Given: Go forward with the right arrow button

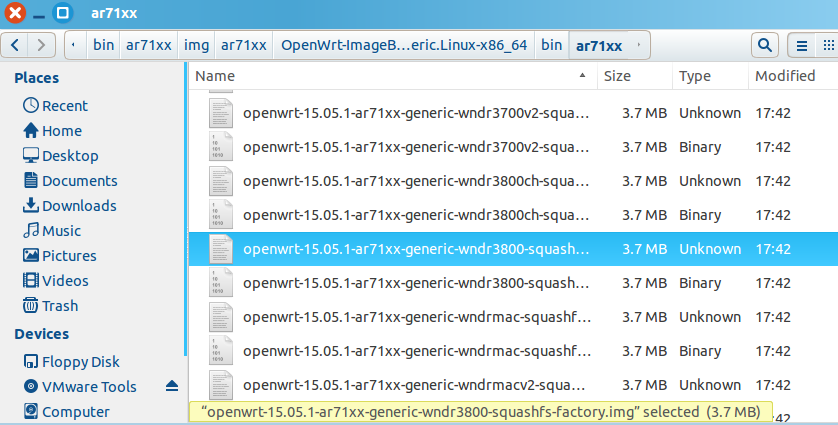Looking at the screenshot, I should click(x=41, y=45).
